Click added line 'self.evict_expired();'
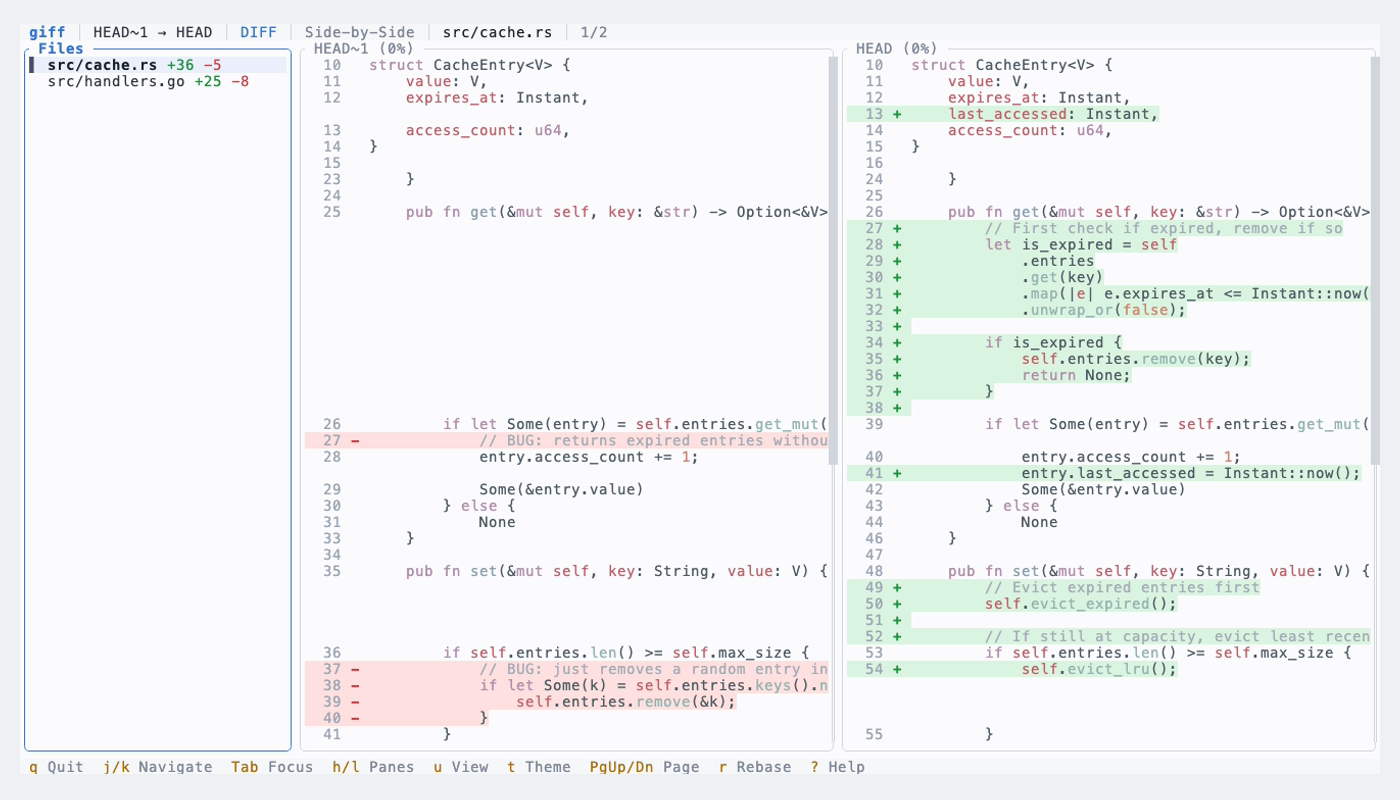This screenshot has height=800, width=1400. pos(1012,604)
